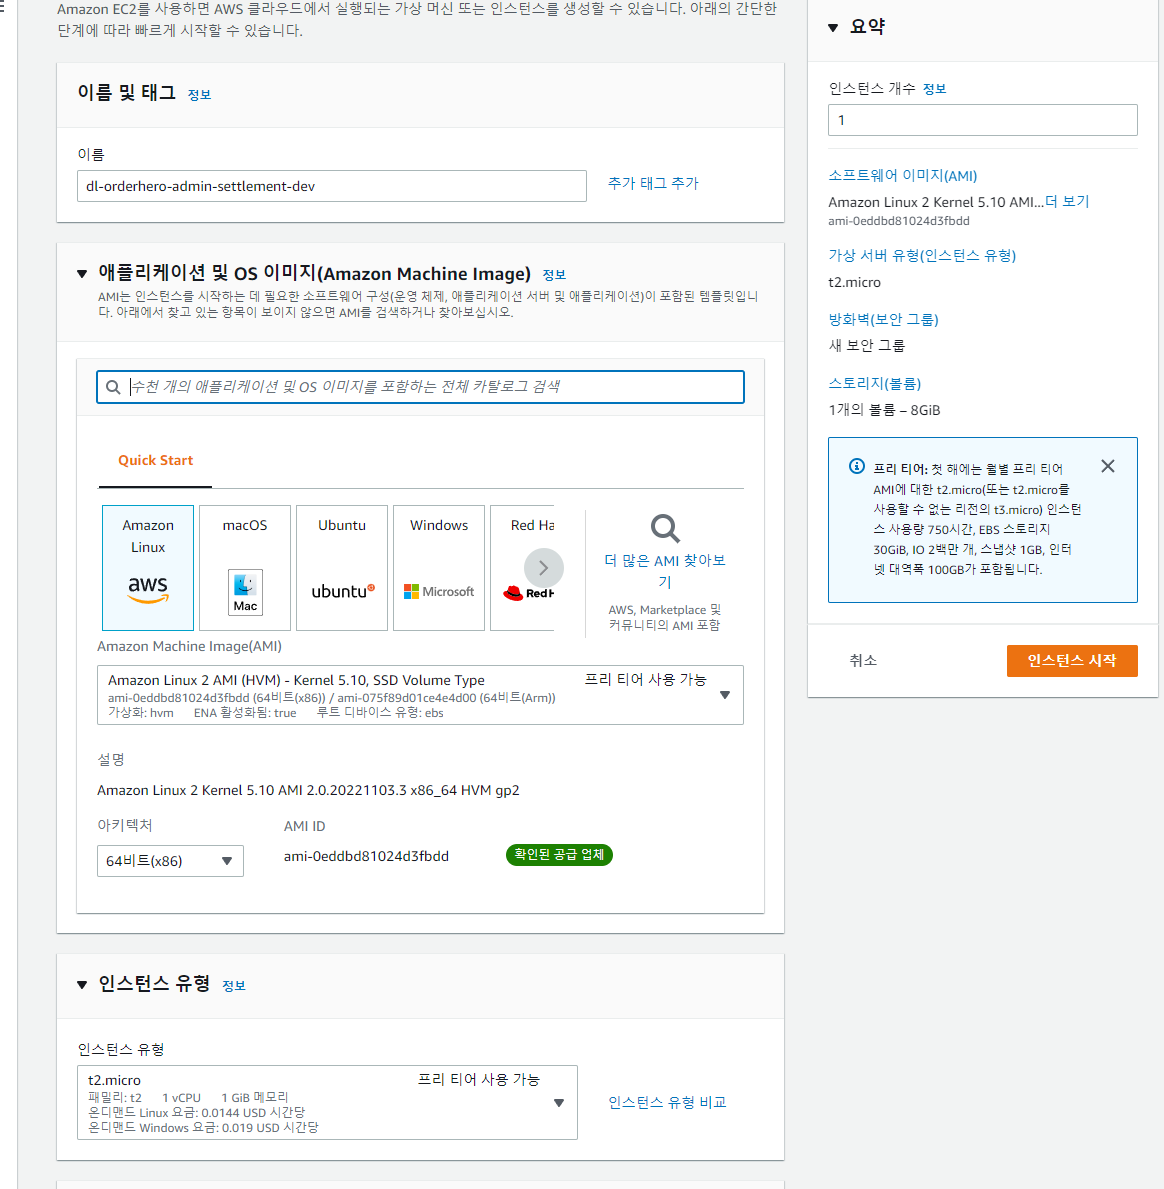The height and width of the screenshot is (1189, 1164).
Task: Collapse the 요약 summary panel
Action: (x=833, y=28)
